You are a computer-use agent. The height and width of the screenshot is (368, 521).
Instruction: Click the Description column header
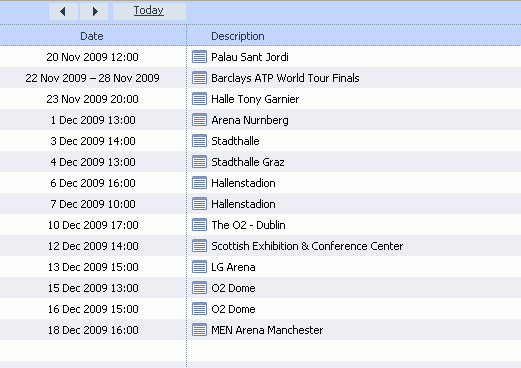[x=238, y=36]
